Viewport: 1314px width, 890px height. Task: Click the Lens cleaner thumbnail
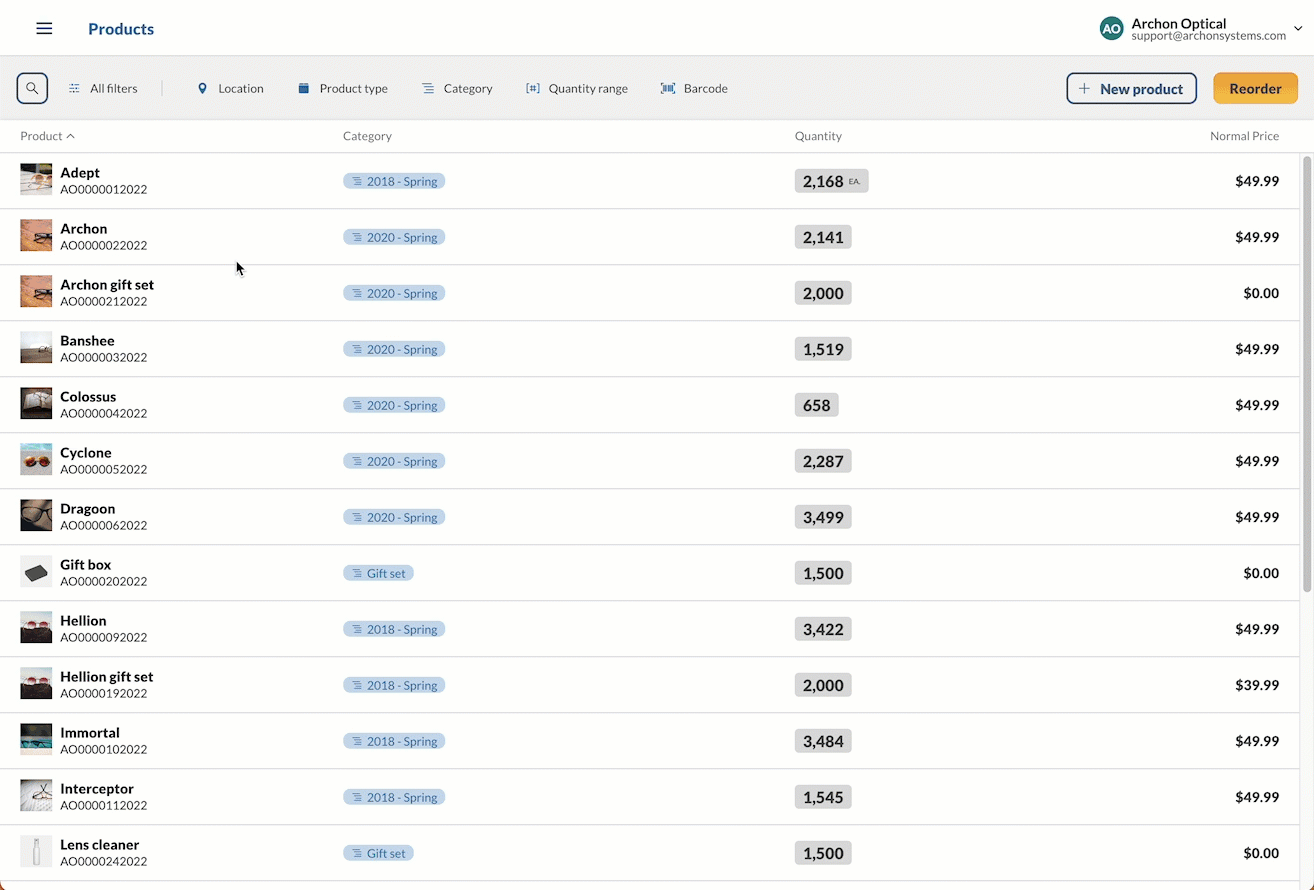(x=36, y=852)
